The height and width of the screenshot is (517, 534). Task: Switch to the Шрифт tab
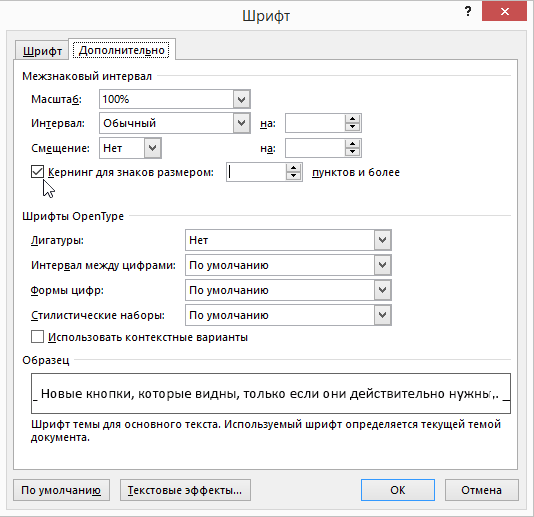click(x=42, y=51)
